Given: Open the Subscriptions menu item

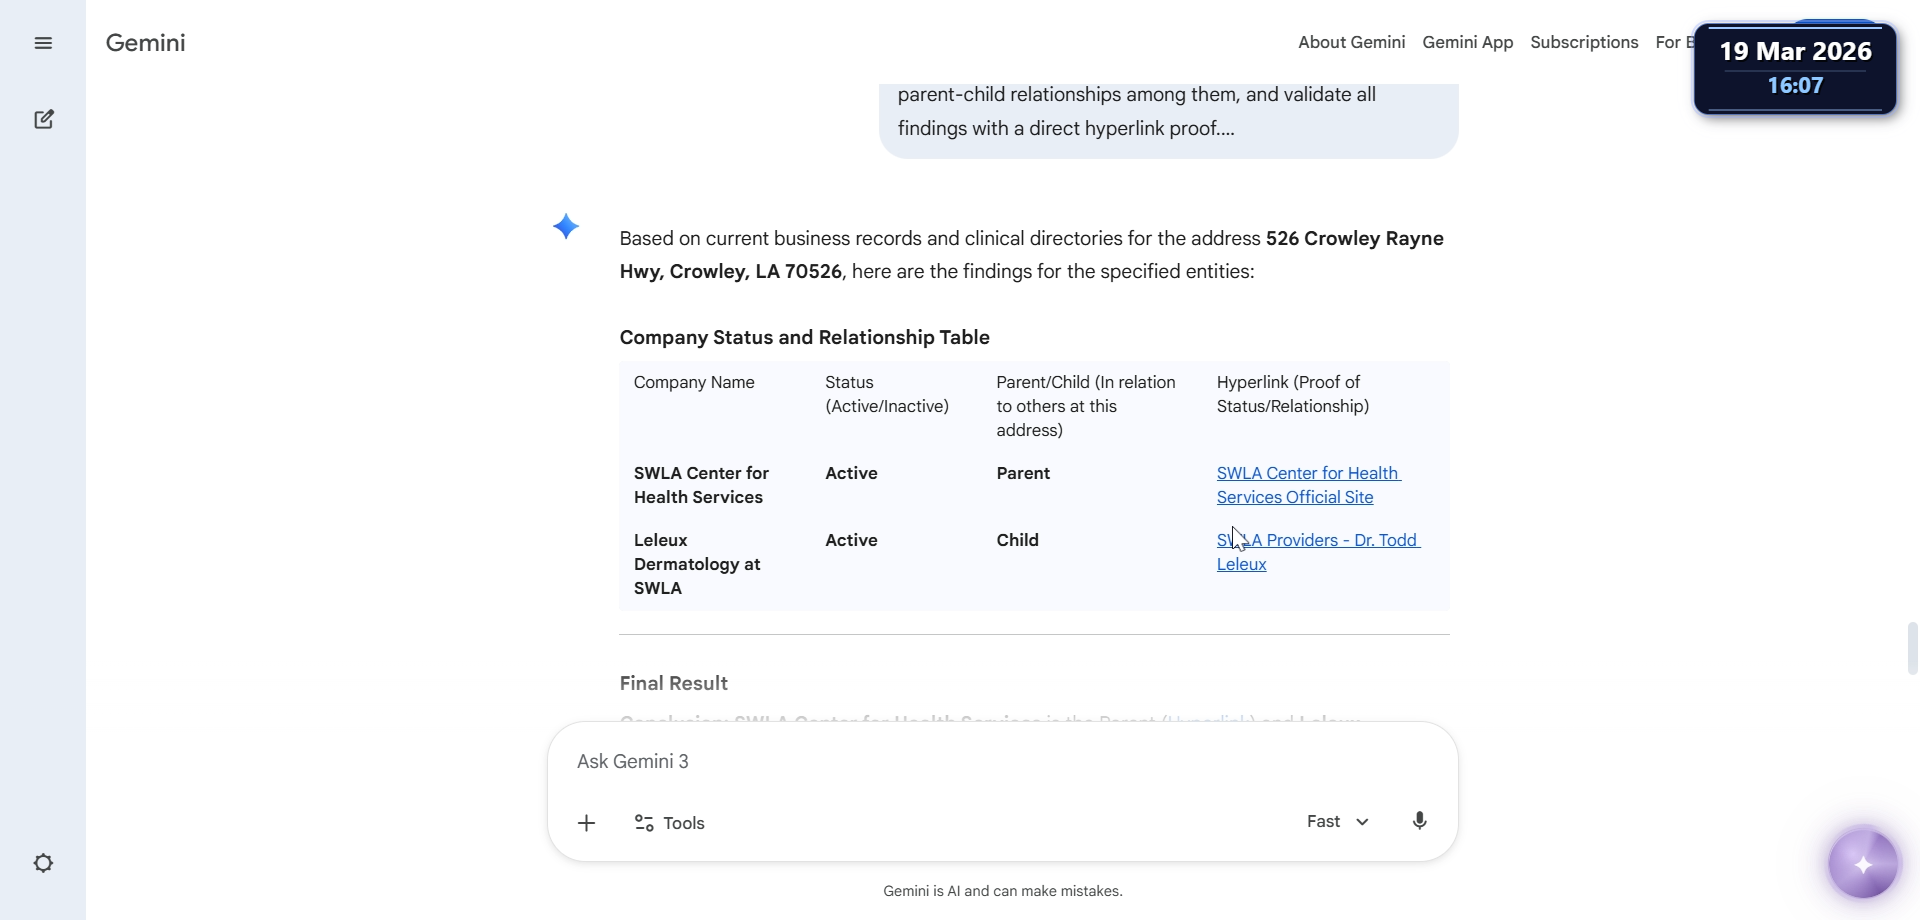Looking at the screenshot, I should 1584,42.
